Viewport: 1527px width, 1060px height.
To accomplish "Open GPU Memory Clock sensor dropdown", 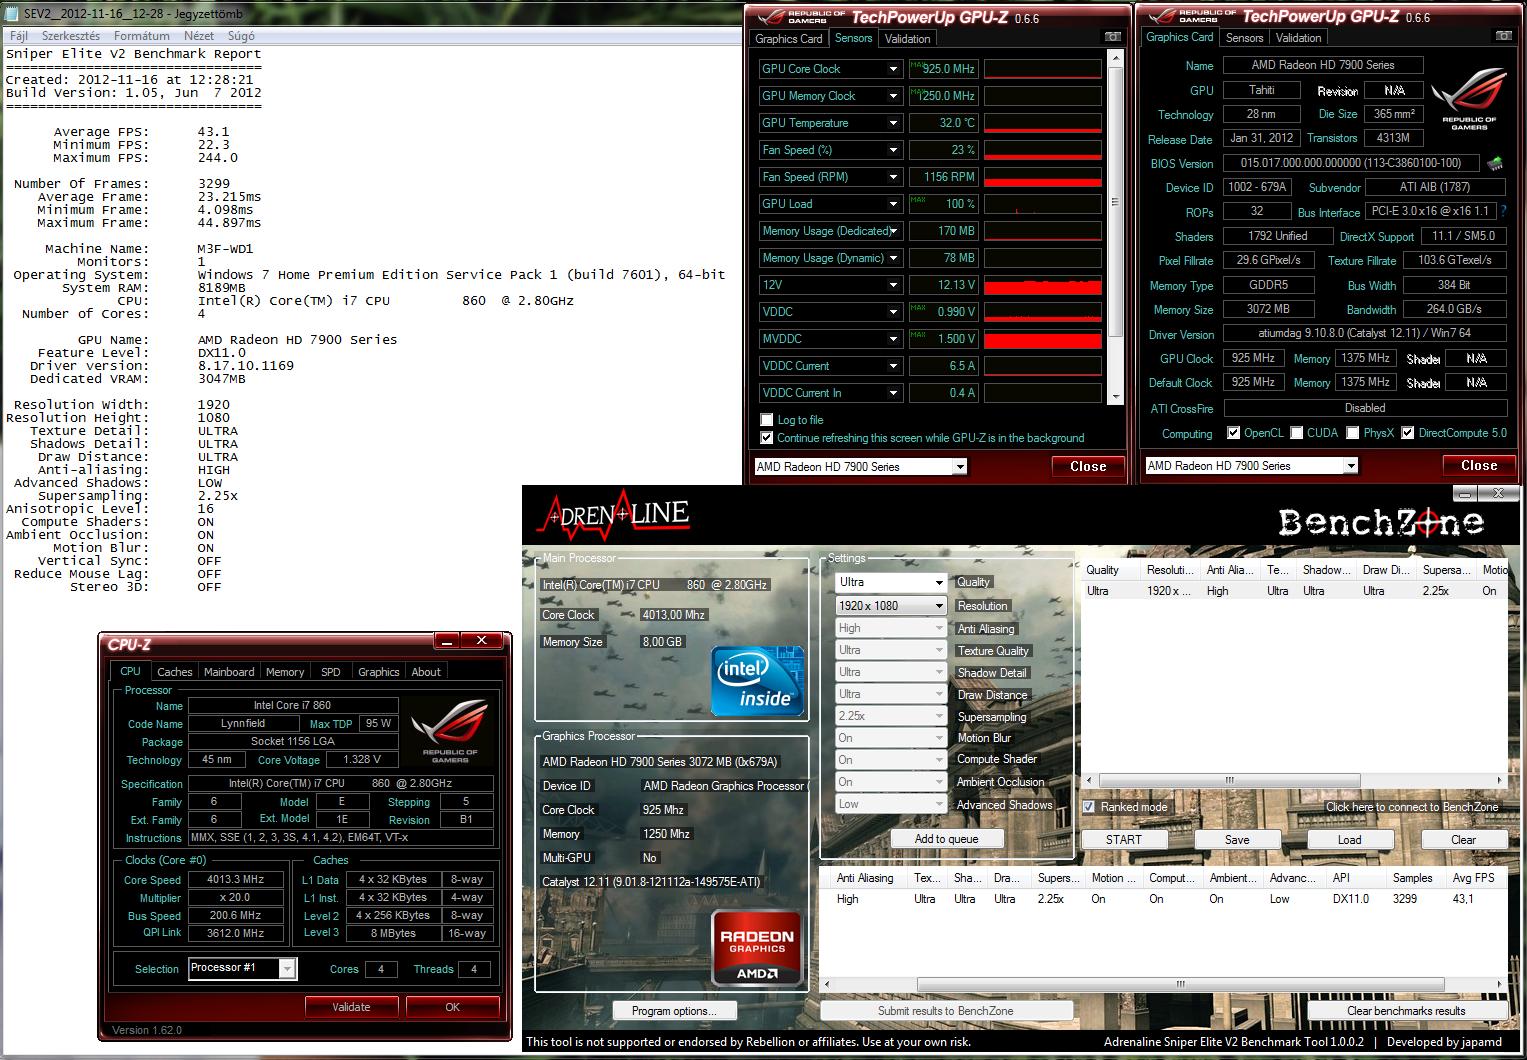I will (893, 96).
